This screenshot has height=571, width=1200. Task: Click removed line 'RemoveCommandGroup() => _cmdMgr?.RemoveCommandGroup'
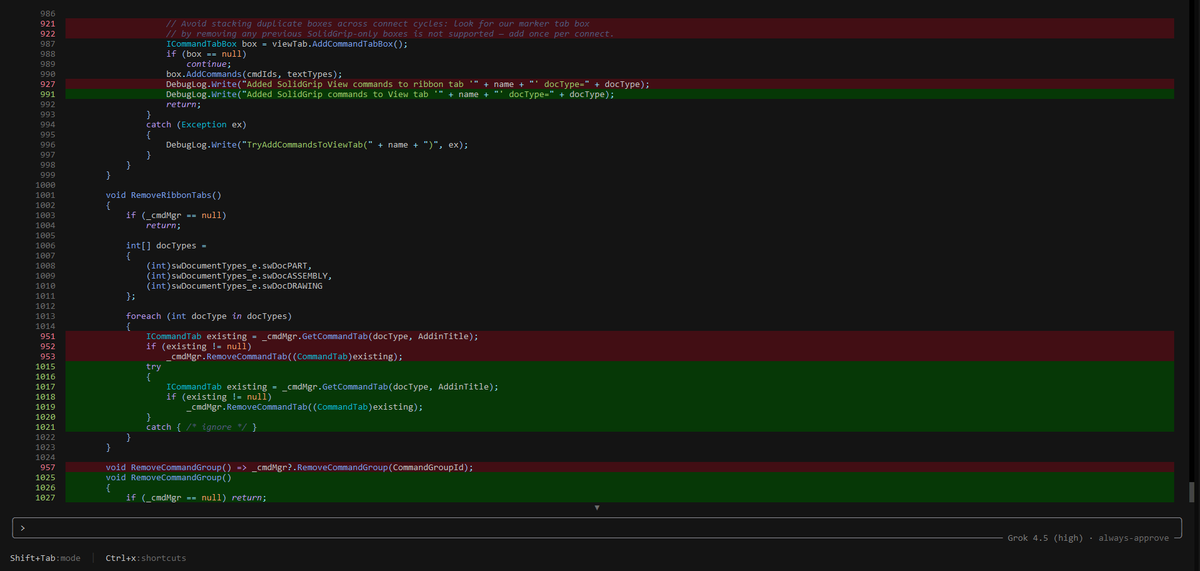coord(290,467)
